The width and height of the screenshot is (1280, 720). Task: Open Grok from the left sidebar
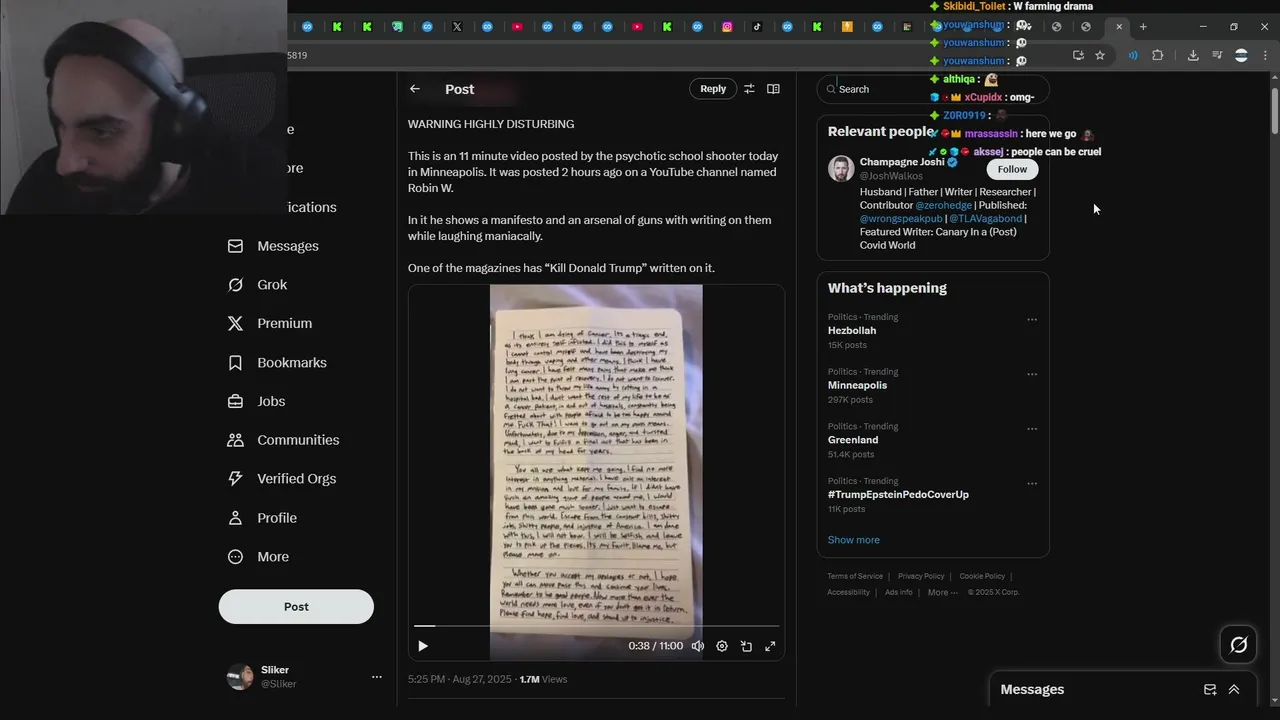pos(271,285)
